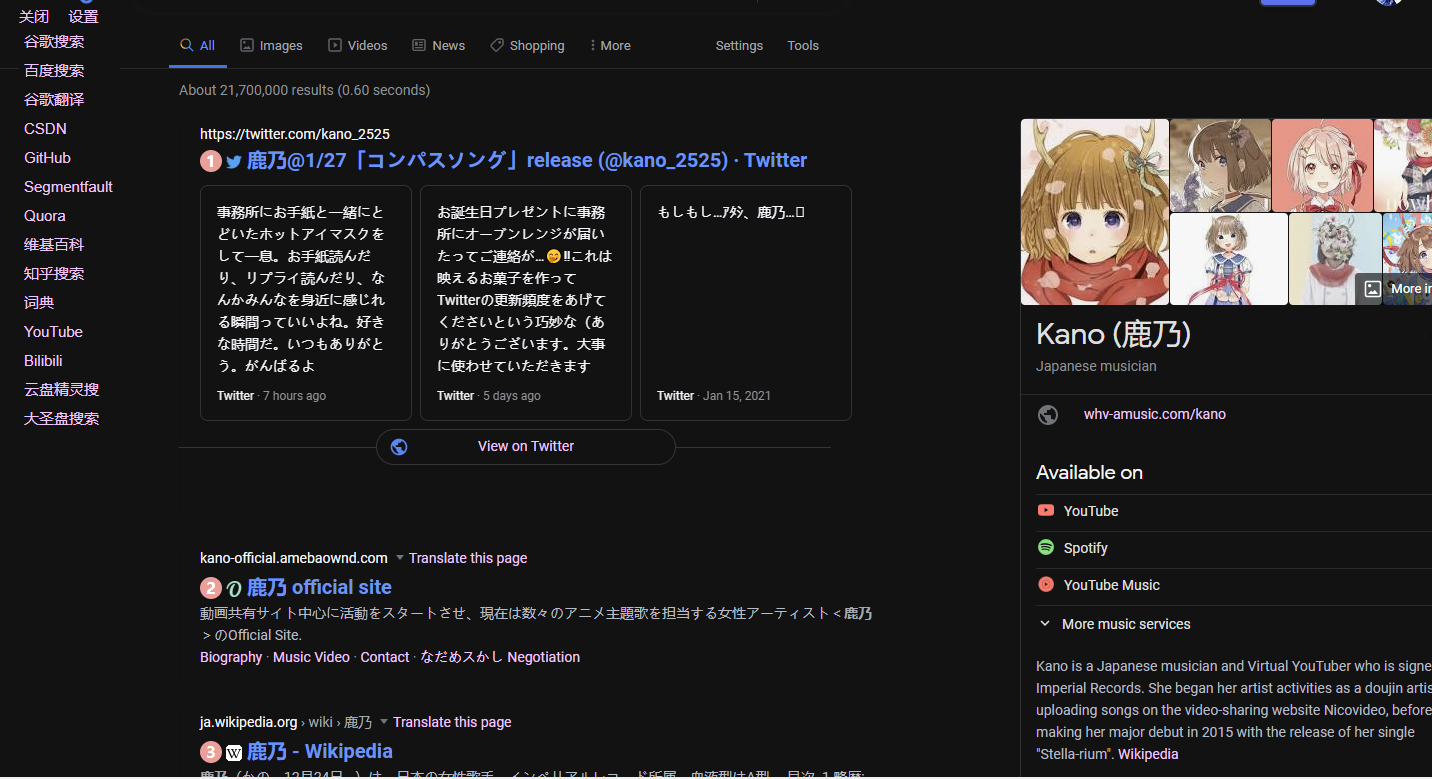Image resolution: width=1432 pixels, height=779 pixels.
Task: Open whv-amusic.com/kano website link
Action: click(x=1155, y=414)
